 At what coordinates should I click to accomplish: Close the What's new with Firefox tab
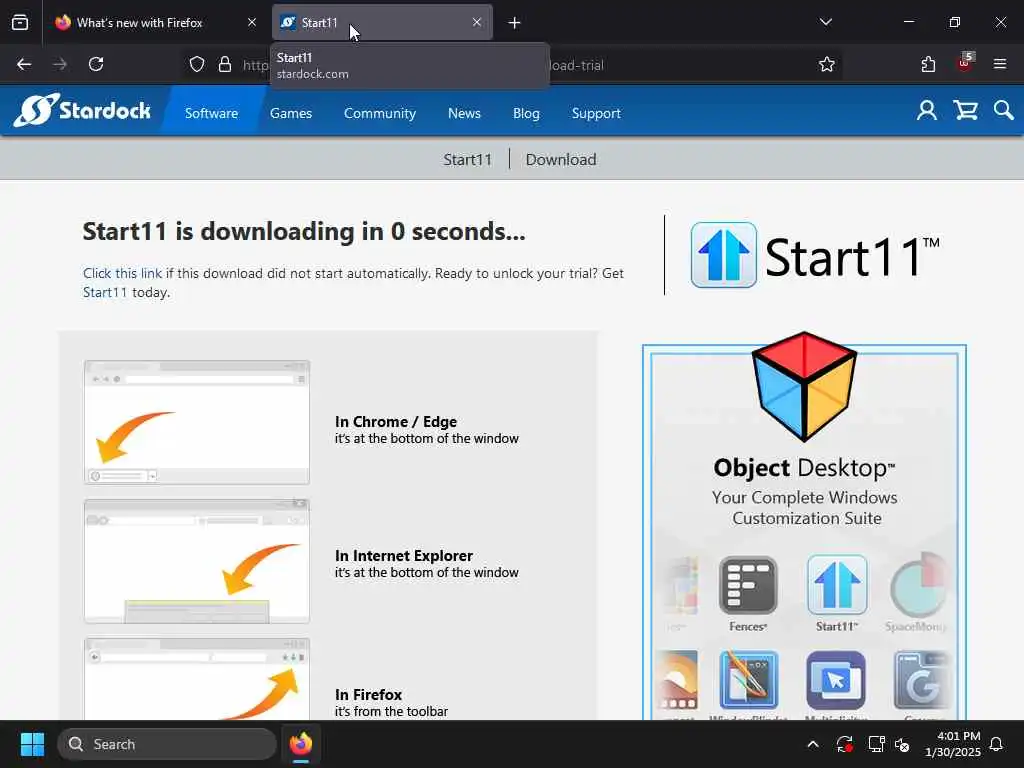(x=252, y=23)
